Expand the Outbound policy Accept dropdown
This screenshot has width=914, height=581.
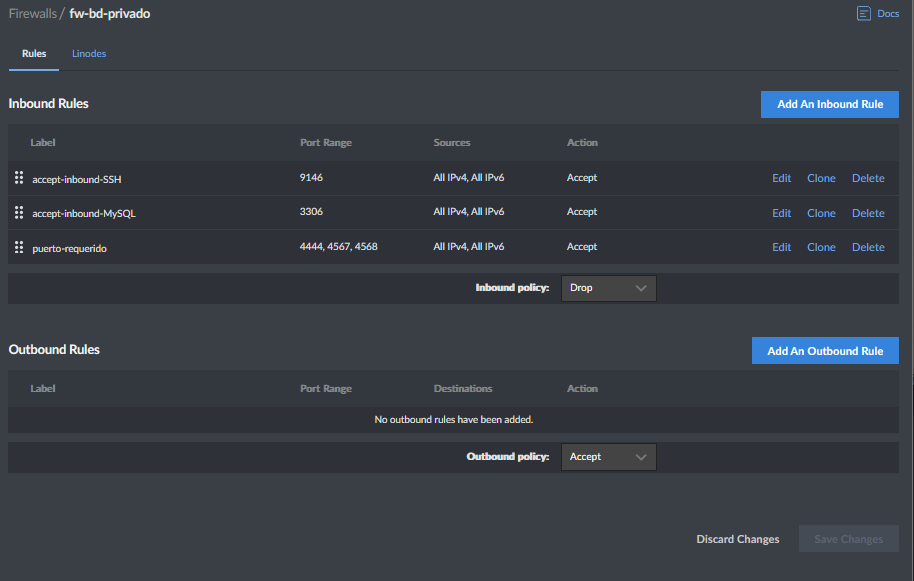tap(609, 457)
